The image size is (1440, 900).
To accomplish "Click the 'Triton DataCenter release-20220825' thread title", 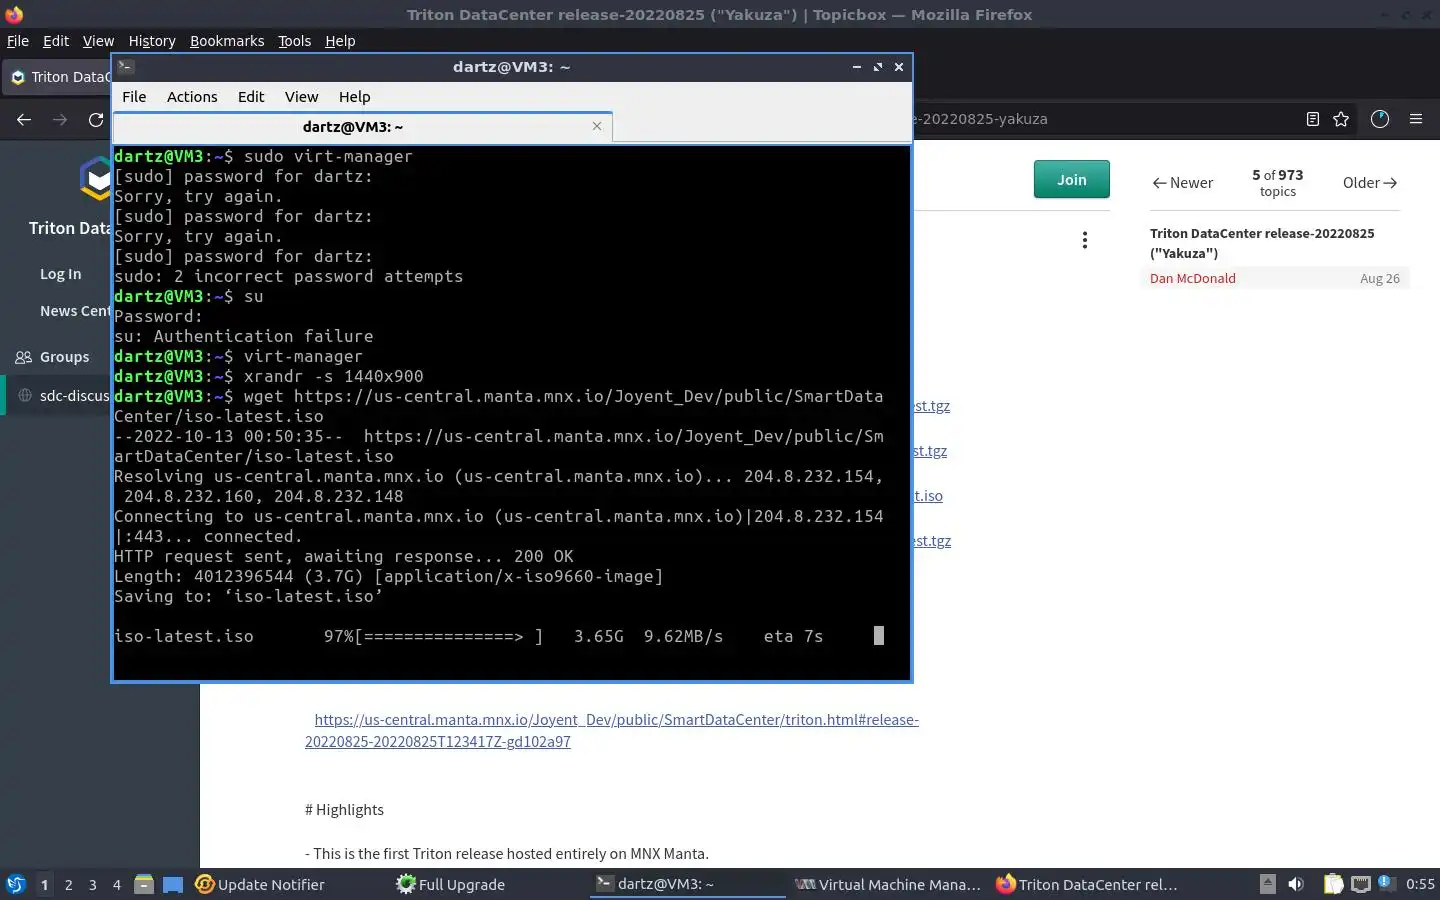I will tap(1262, 243).
